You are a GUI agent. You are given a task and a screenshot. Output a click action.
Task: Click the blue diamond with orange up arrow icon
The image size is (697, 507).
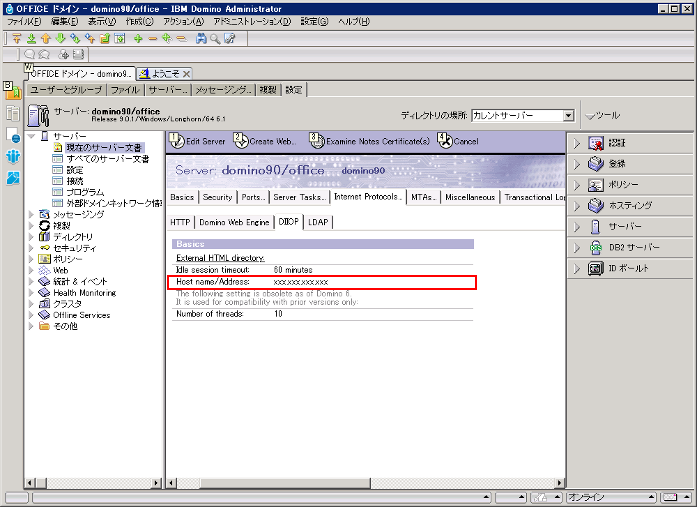click(x=90, y=39)
